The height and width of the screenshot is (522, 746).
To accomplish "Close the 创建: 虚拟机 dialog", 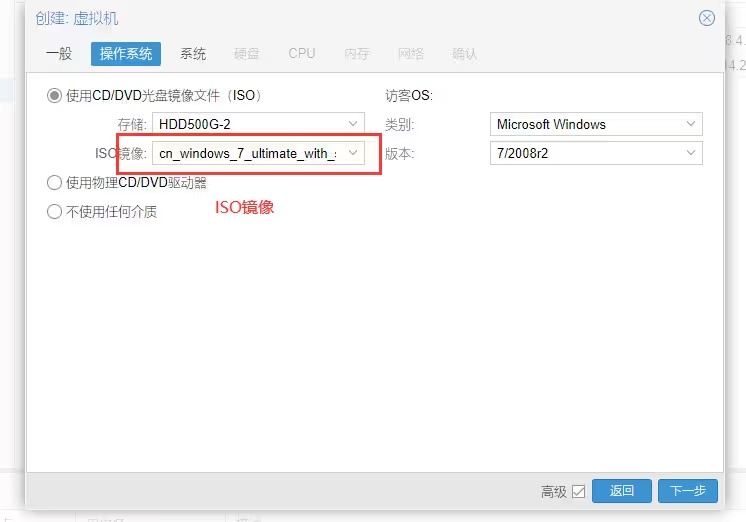I will click(707, 18).
